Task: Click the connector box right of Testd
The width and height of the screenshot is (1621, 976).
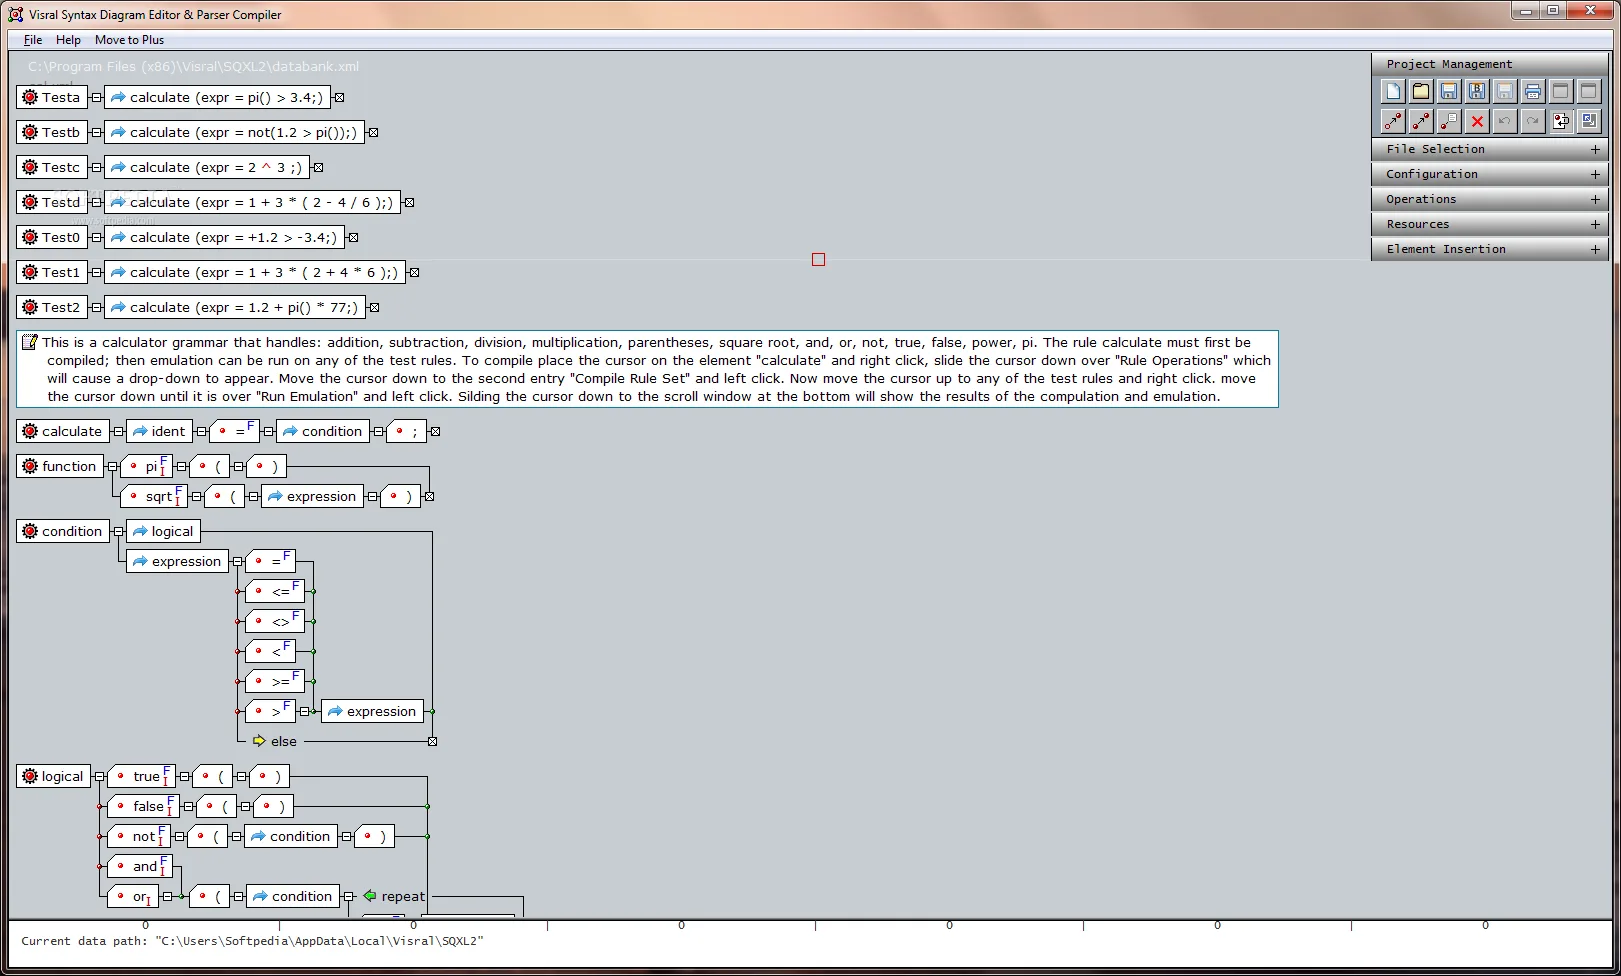Action: tap(96, 202)
